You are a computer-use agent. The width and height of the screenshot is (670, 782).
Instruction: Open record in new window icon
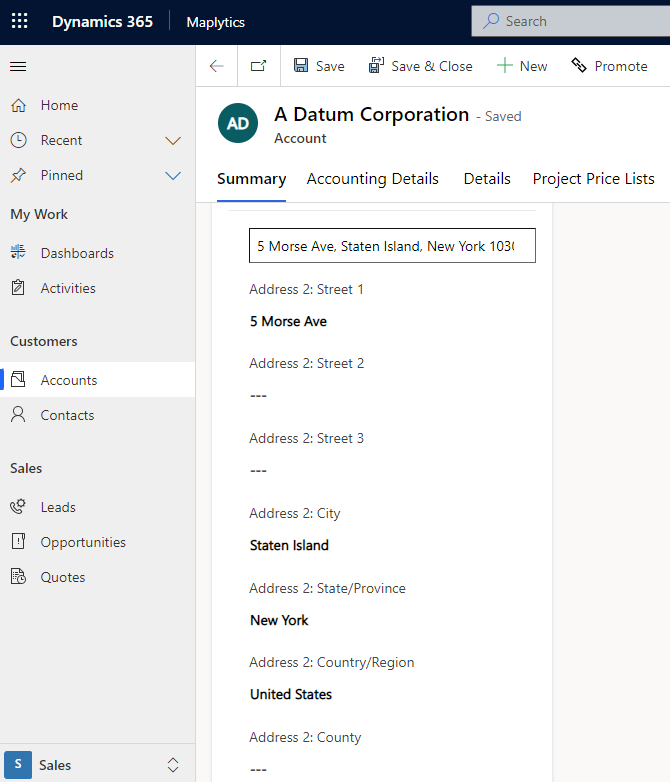258,66
